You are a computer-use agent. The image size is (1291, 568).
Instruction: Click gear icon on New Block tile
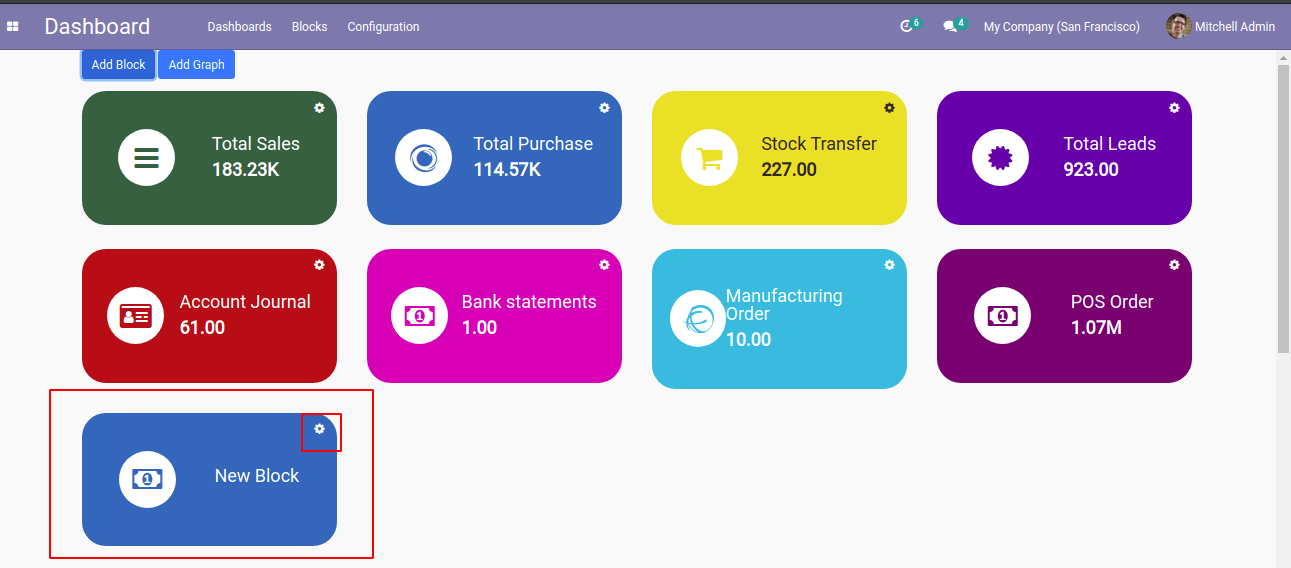click(320, 429)
